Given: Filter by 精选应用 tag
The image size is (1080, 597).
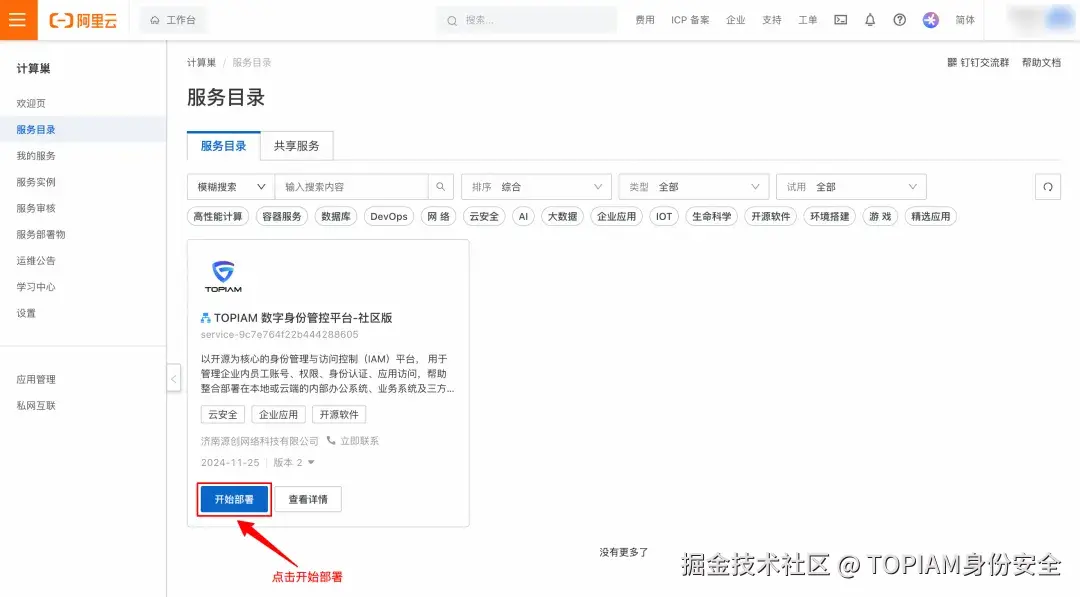Looking at the screenshot, I should [x=931, y=216].
